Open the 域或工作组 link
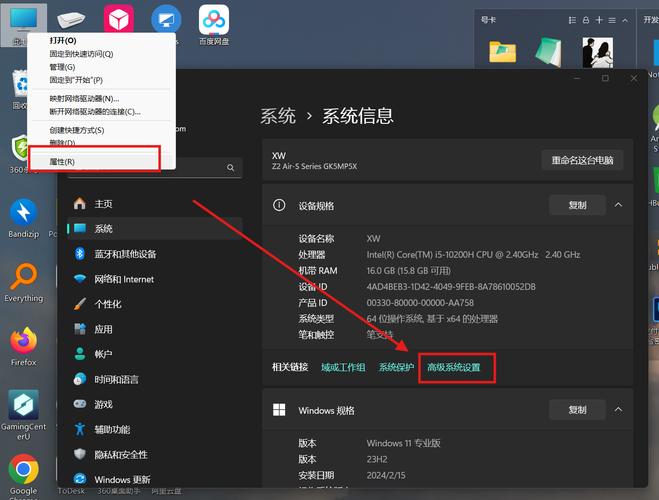659x500 pixels. [343, 367]
